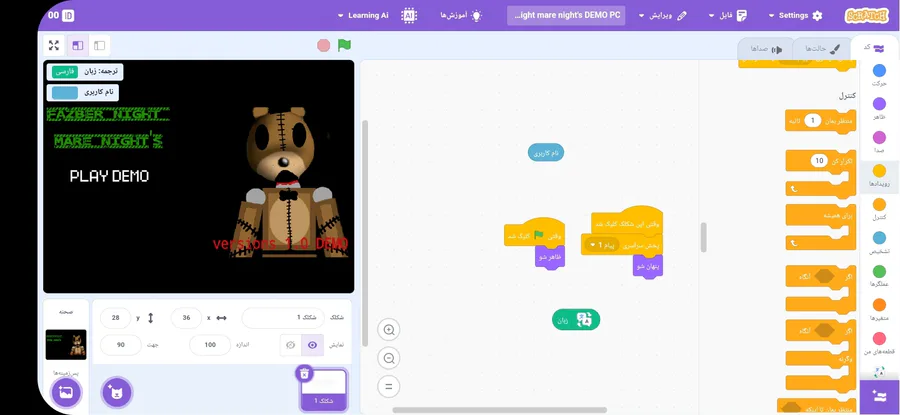
Task: Select the صدا (Sound) pink category
Action: (879, 142)
